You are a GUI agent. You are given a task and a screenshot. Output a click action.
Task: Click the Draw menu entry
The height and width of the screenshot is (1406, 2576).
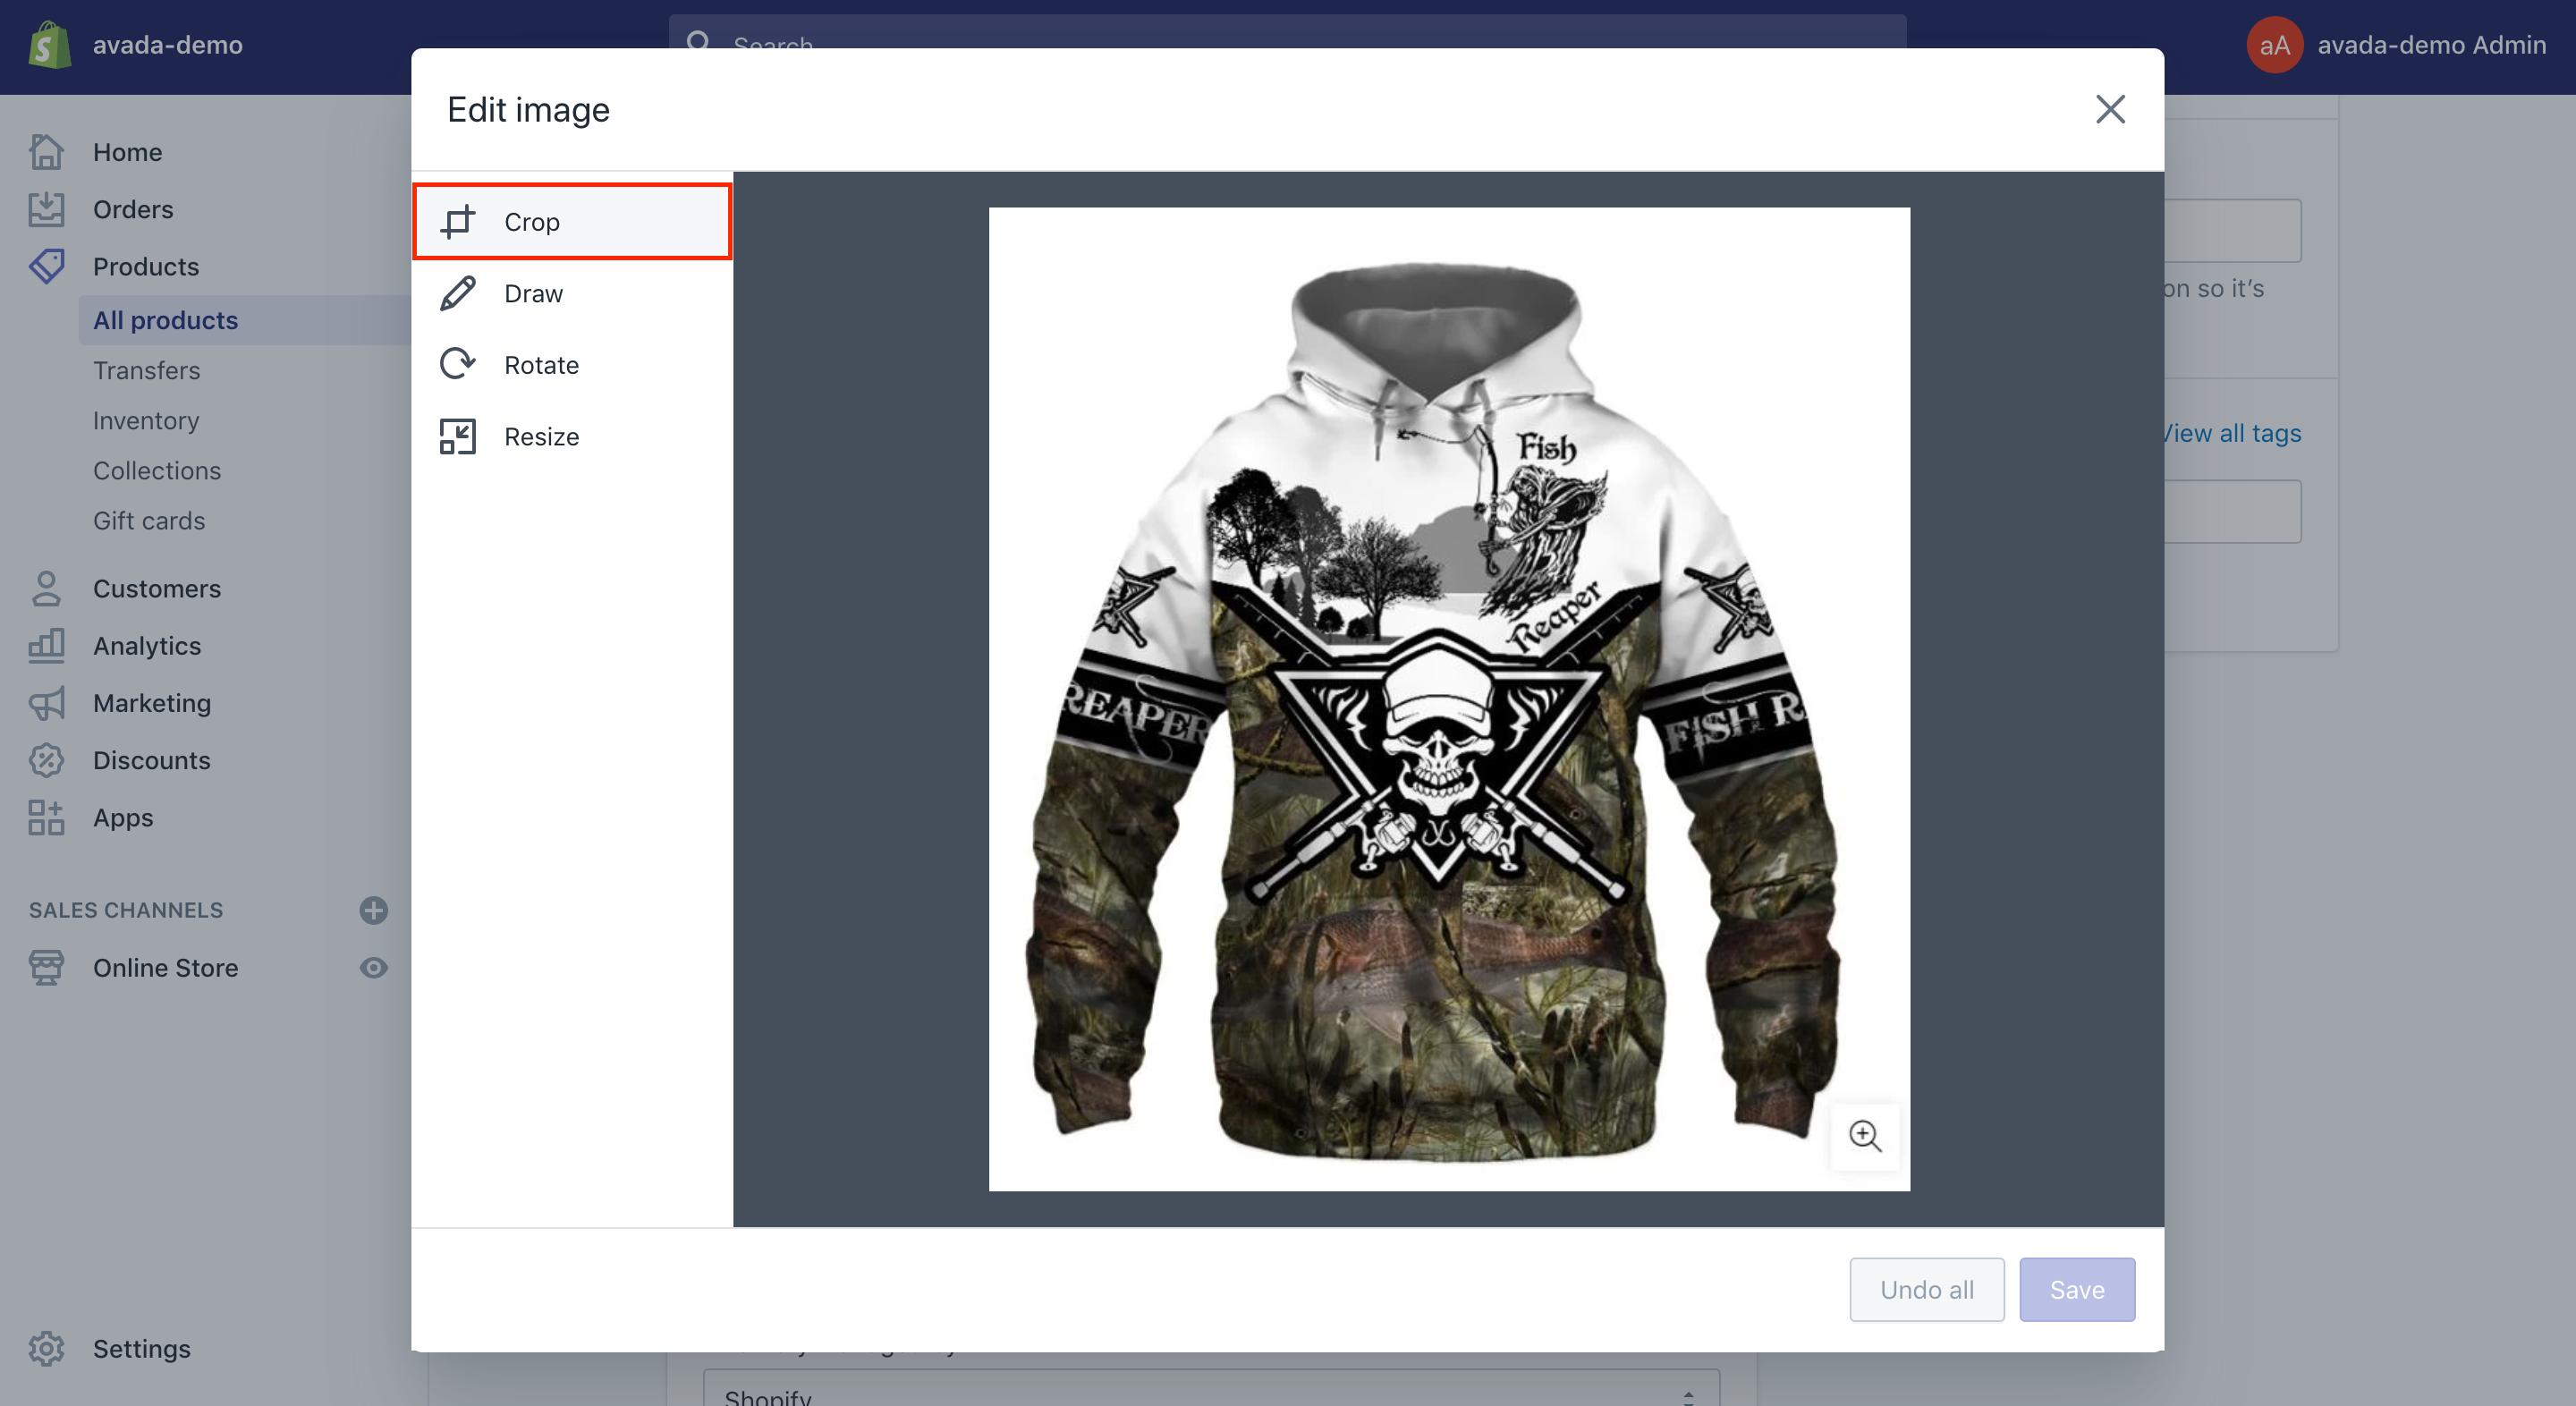533,292
